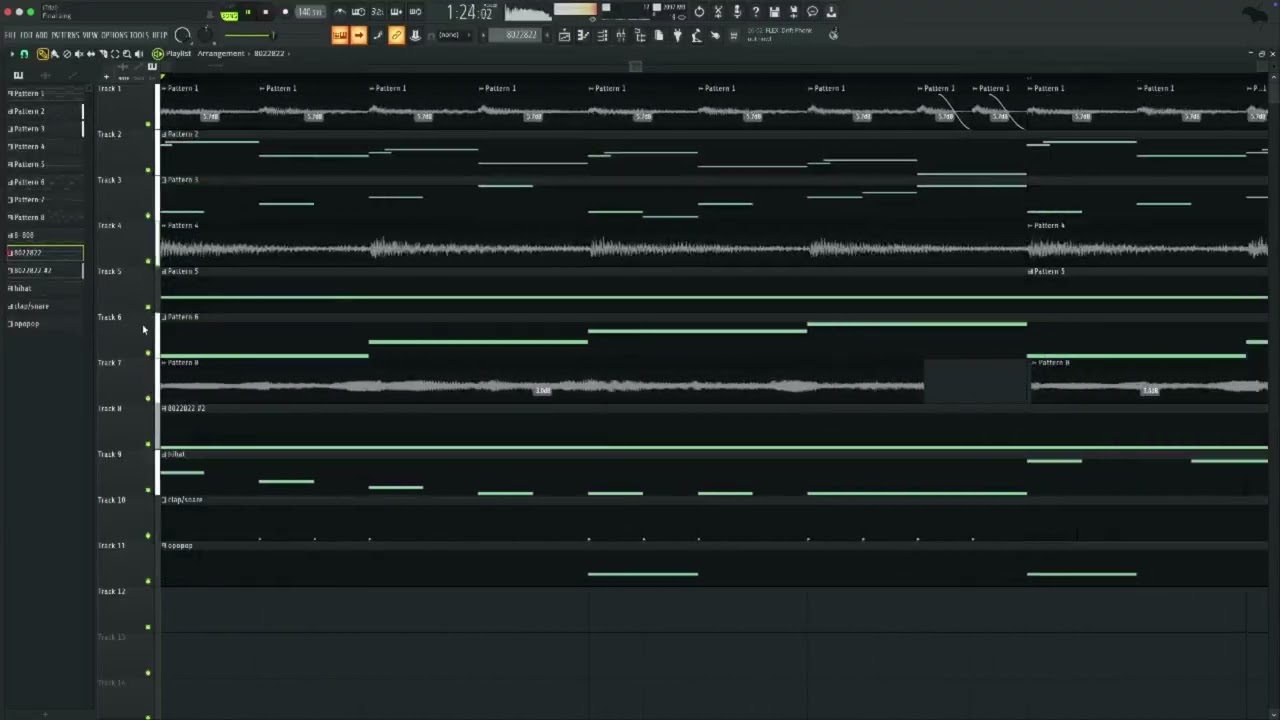Open the chat bubble icon
Viewport: 1280px width, 720px height.
[812, 11]
